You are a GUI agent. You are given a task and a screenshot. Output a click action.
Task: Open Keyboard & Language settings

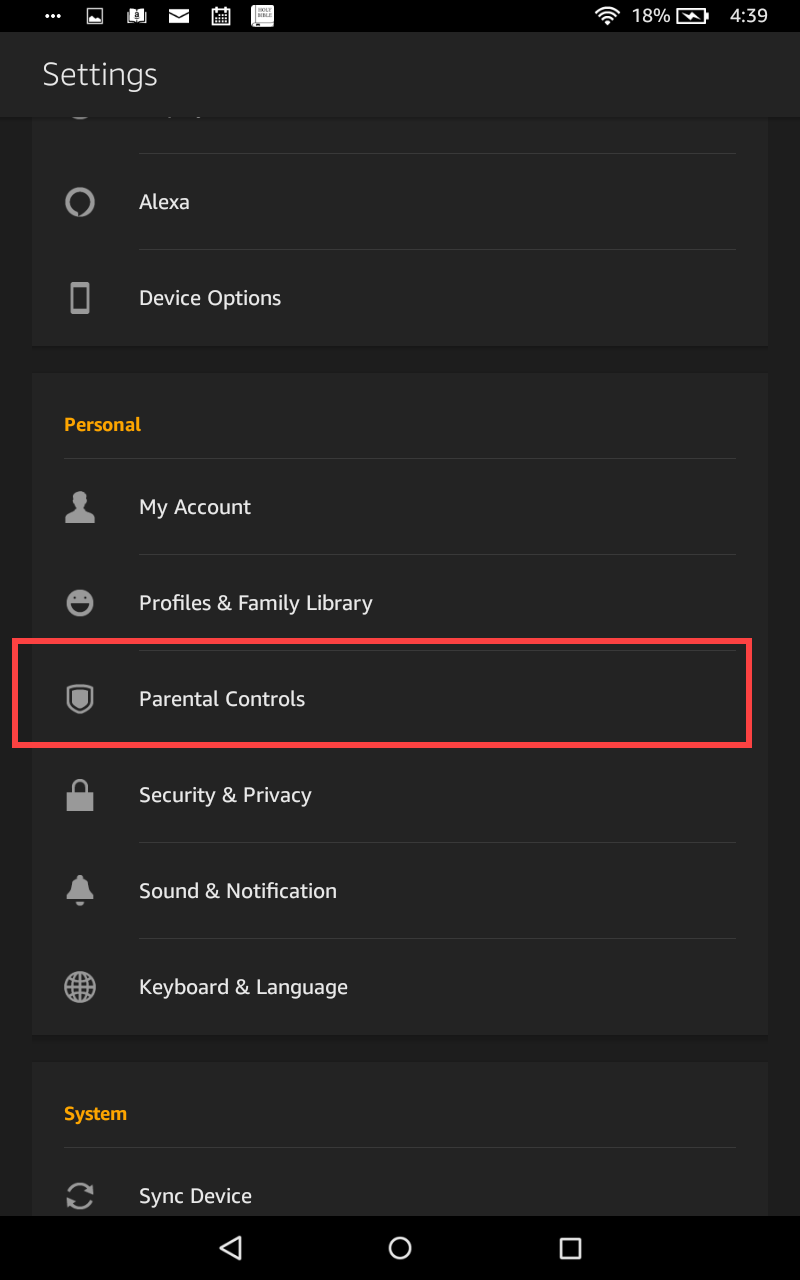400,987
